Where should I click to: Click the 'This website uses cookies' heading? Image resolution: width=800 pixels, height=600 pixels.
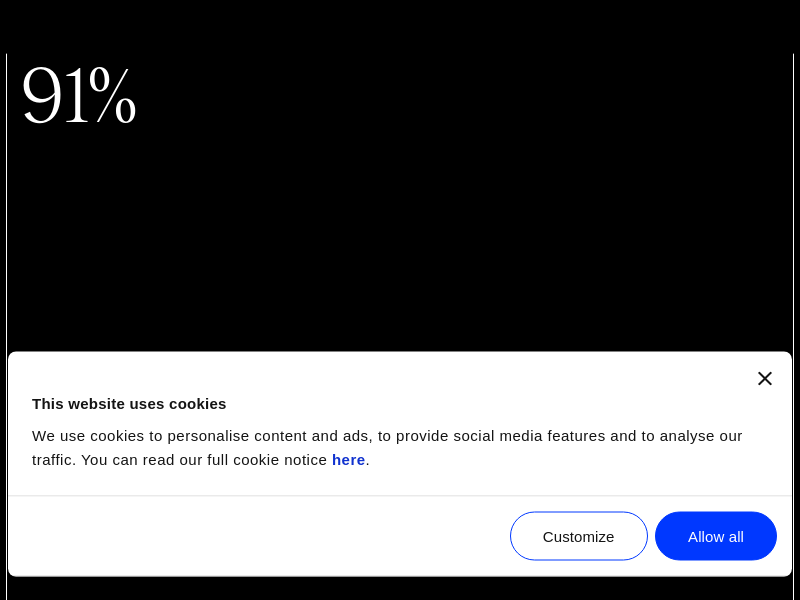(129, 404)
